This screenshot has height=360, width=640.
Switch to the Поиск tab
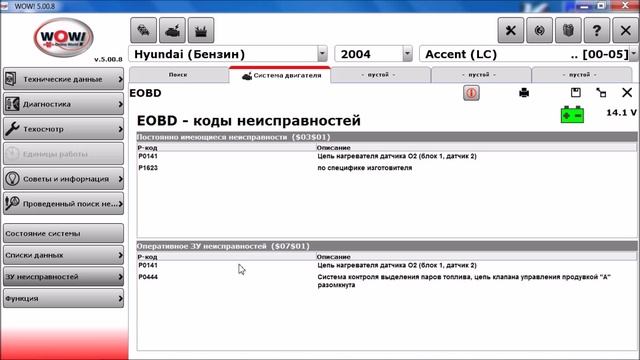pyautogui.click(x=178, y=75)
